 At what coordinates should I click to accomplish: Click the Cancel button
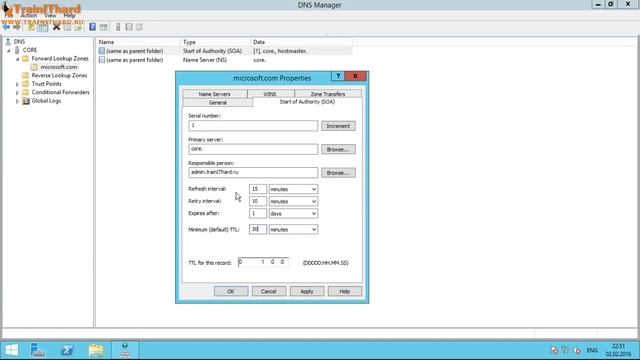tap(269, 291)
